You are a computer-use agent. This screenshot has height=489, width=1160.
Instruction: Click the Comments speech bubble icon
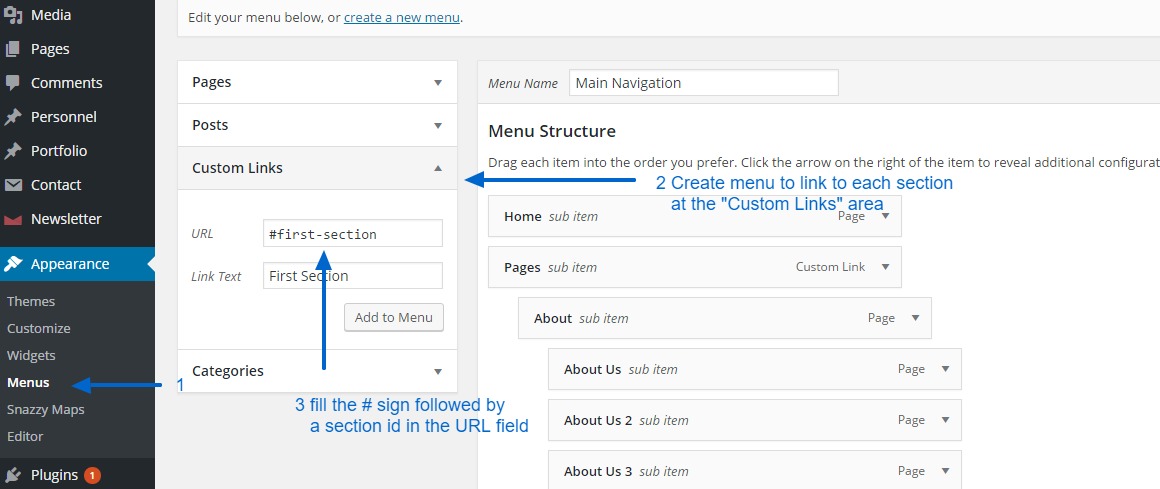point(13,83)
